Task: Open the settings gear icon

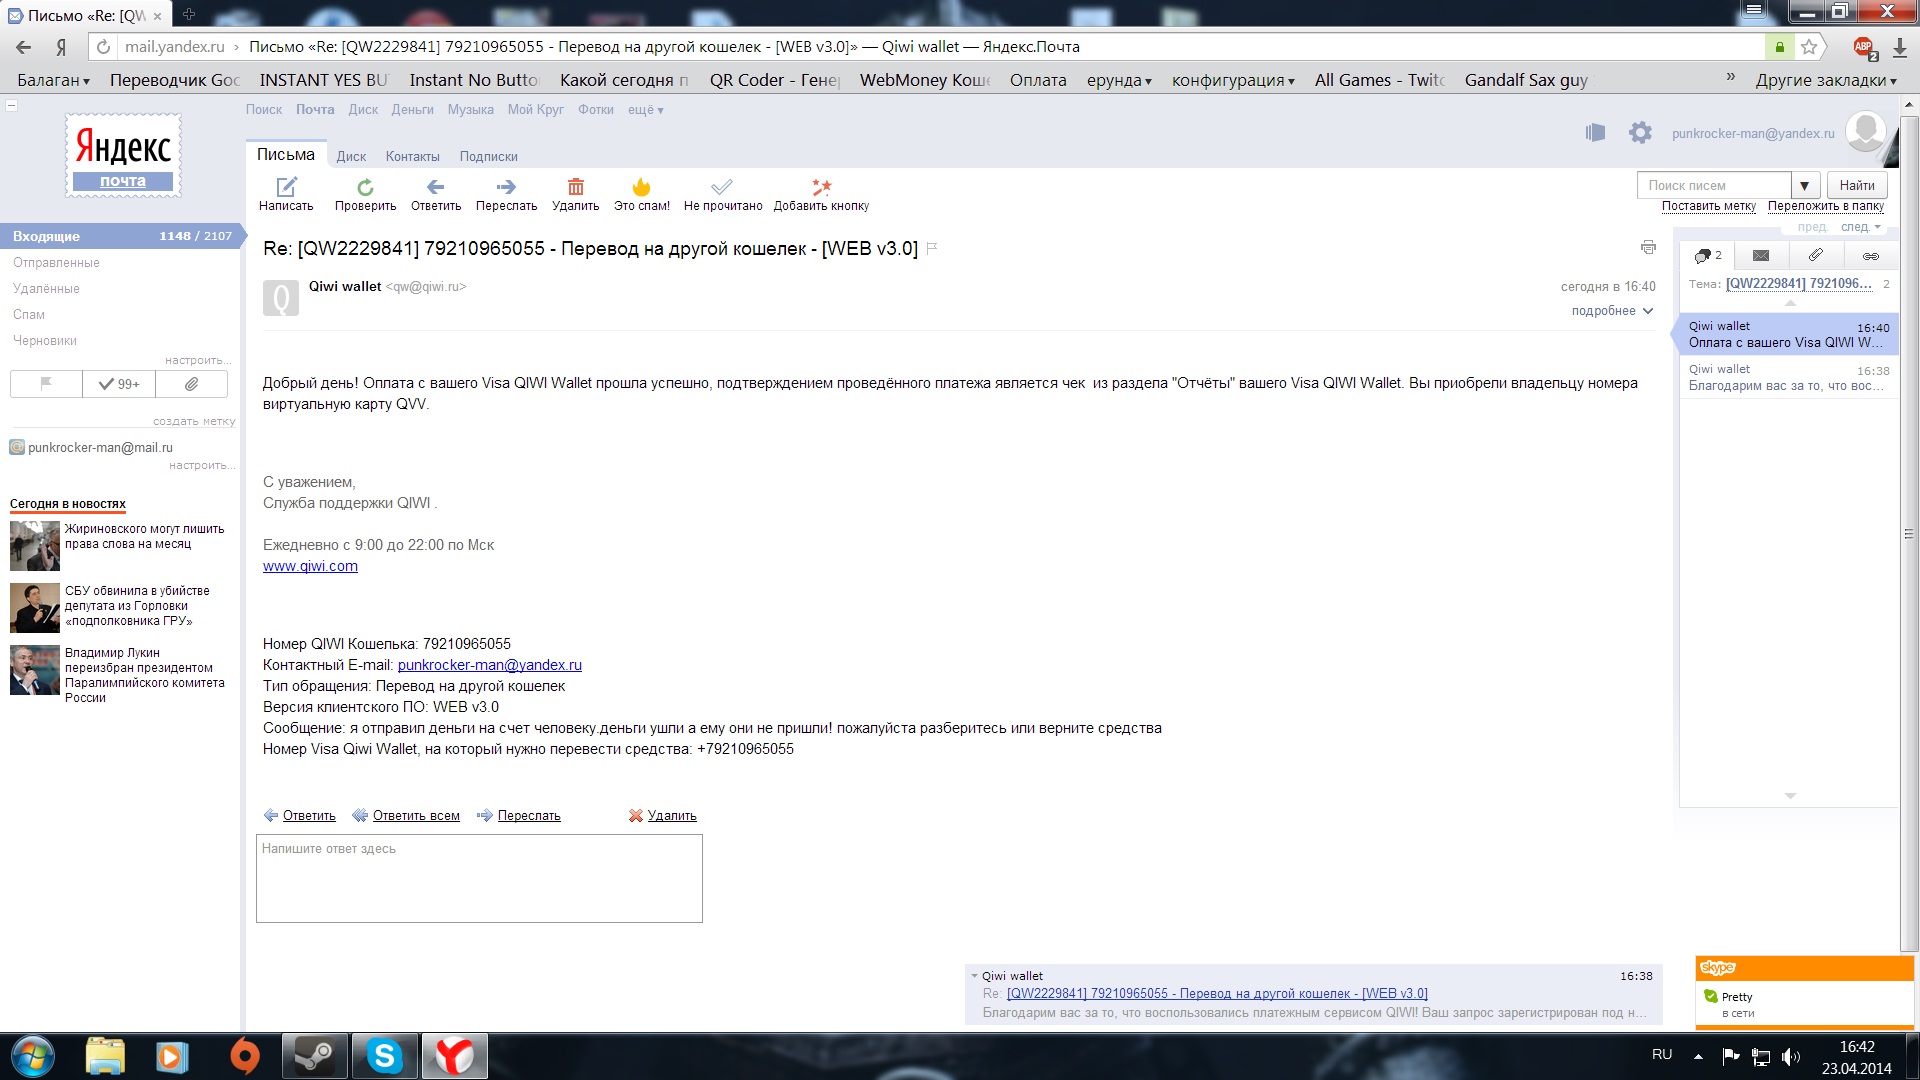Action: (x=1640, y=132)
